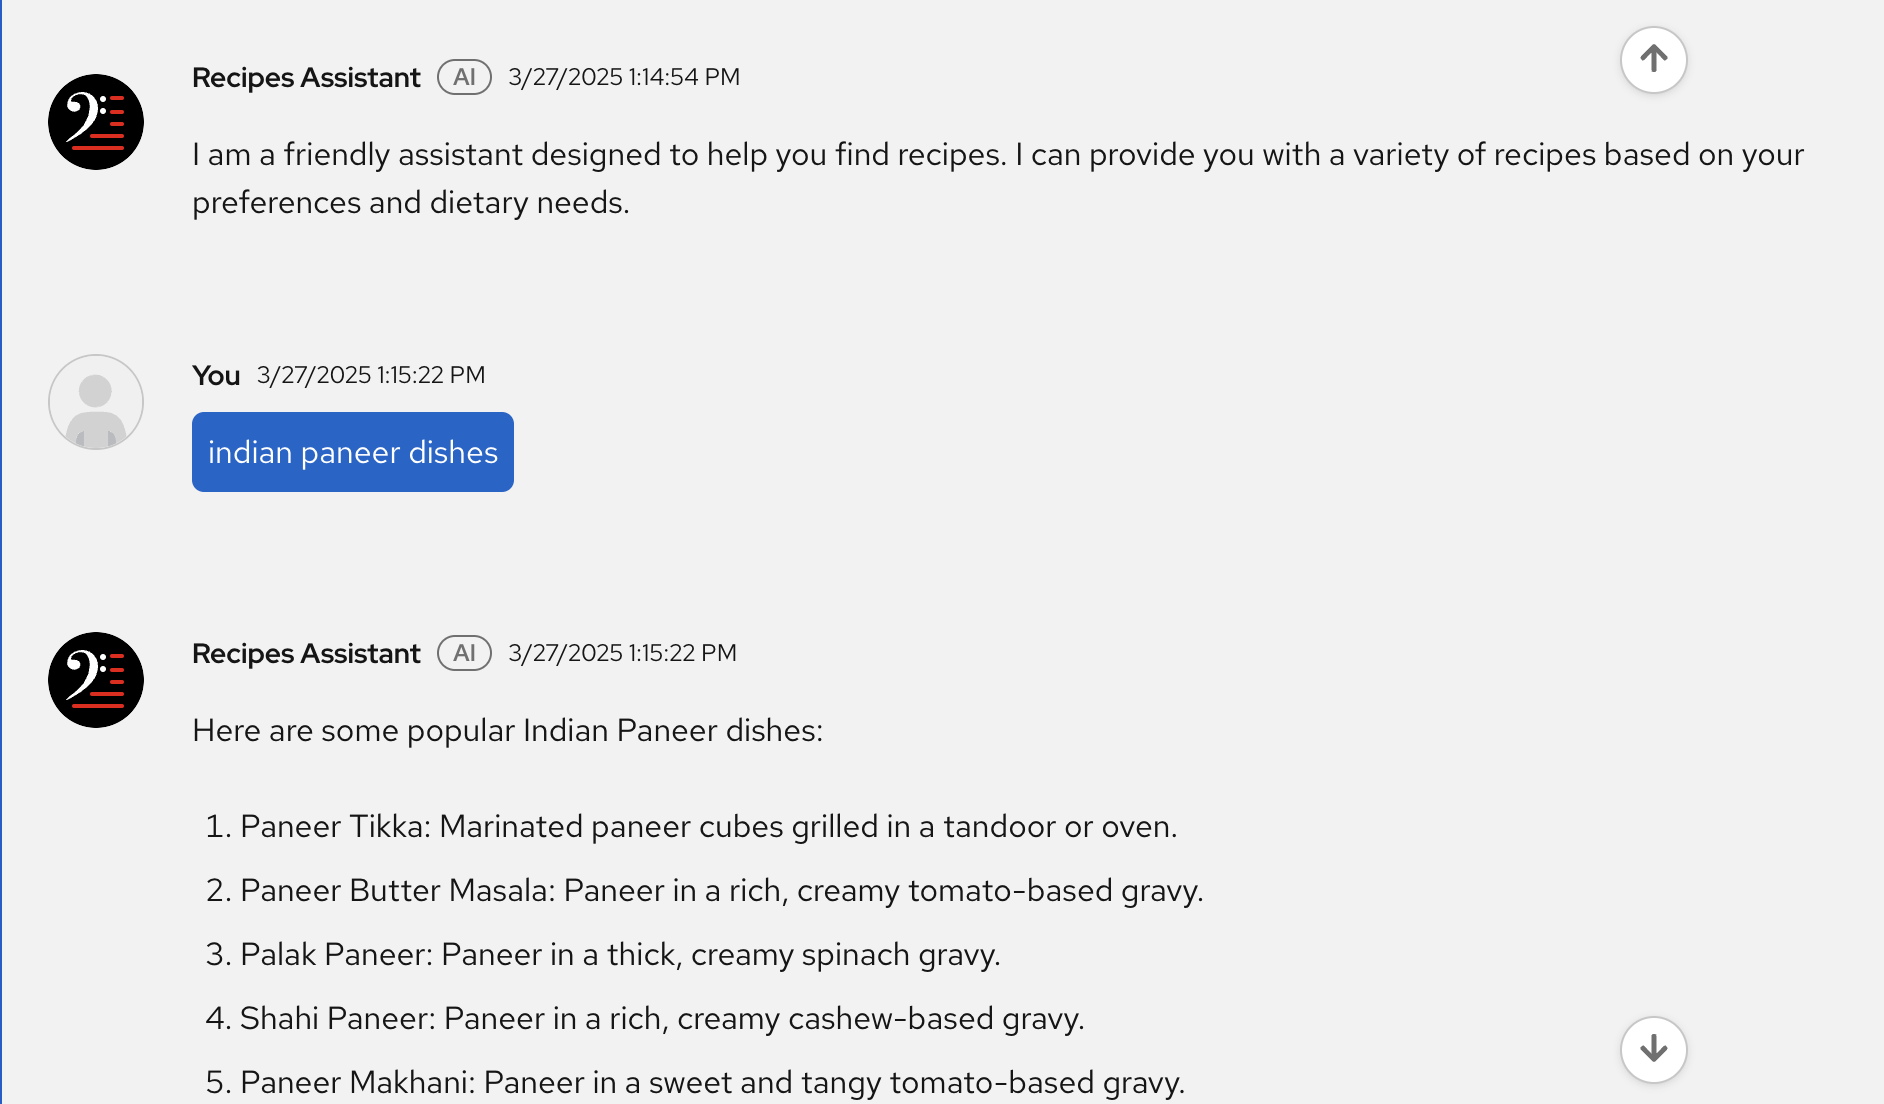
Task: Click the 1:14:54 PM timestamp
Action: [x=624, y=77]
